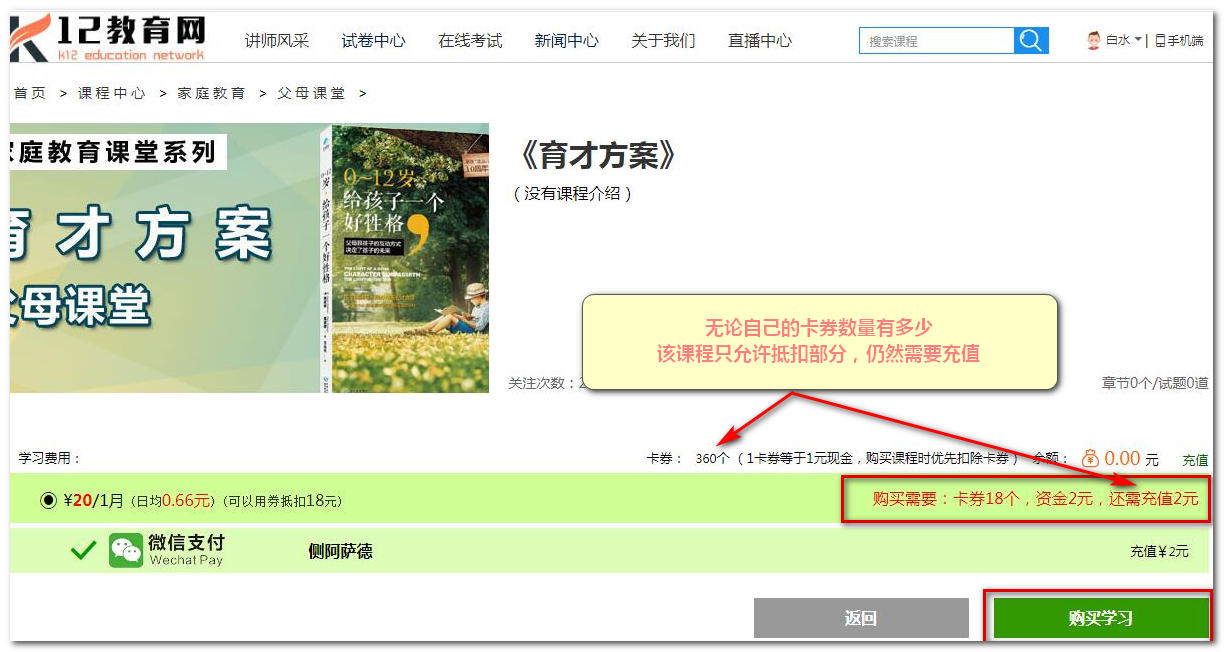Open the 试卷中心 menu item
The width and height of the screenshot is (1224, 652).
[x=373, y=41]
